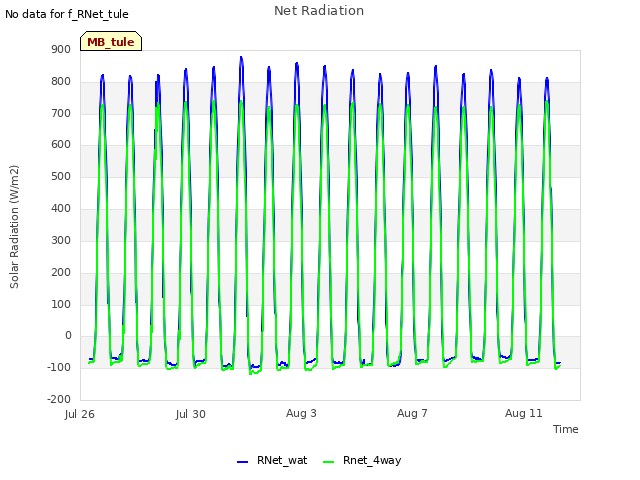Click the -200 y-axis tick label

point(59,399)
